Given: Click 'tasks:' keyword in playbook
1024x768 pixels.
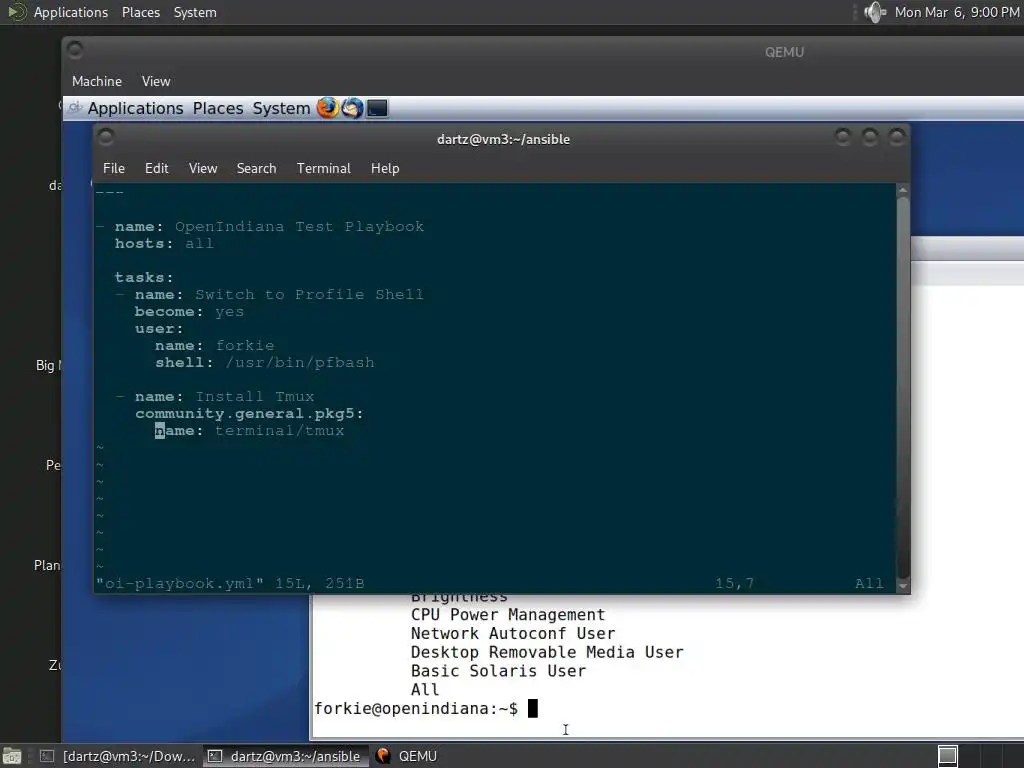Looking at the screenshot, I should pyautogui.click(x=144, y=278).
